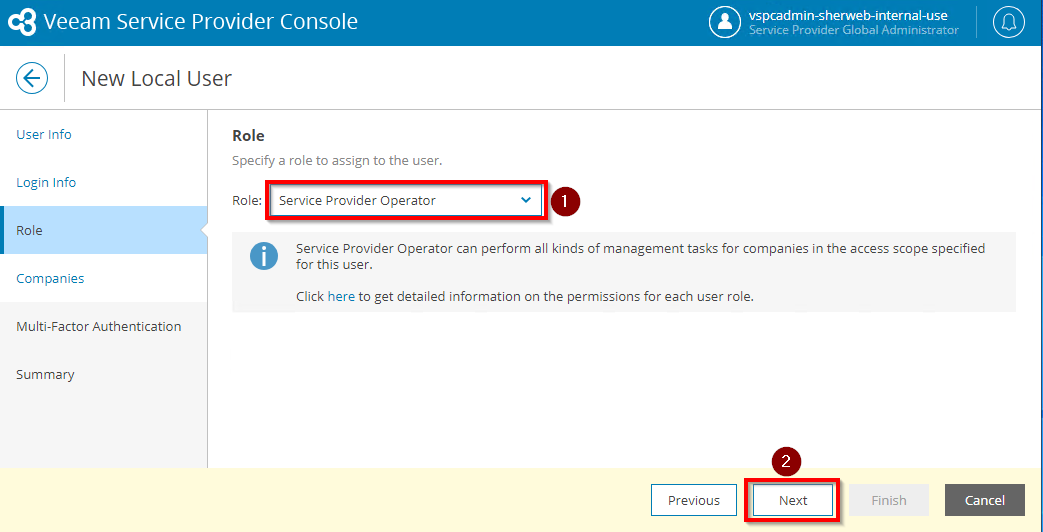Cancel the new local user wizard
1043x532 pixels.
point(985,500)
